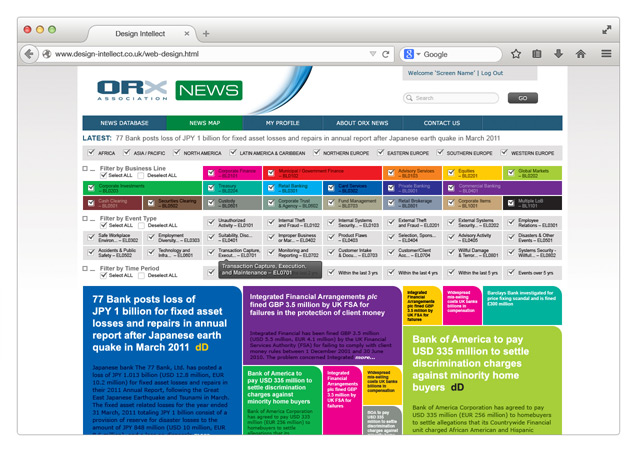Bookmark this page with the star icon
Image resolution: width=640 pixels, height=453 pixels.
pyautogui.click(x=516, y=54)
